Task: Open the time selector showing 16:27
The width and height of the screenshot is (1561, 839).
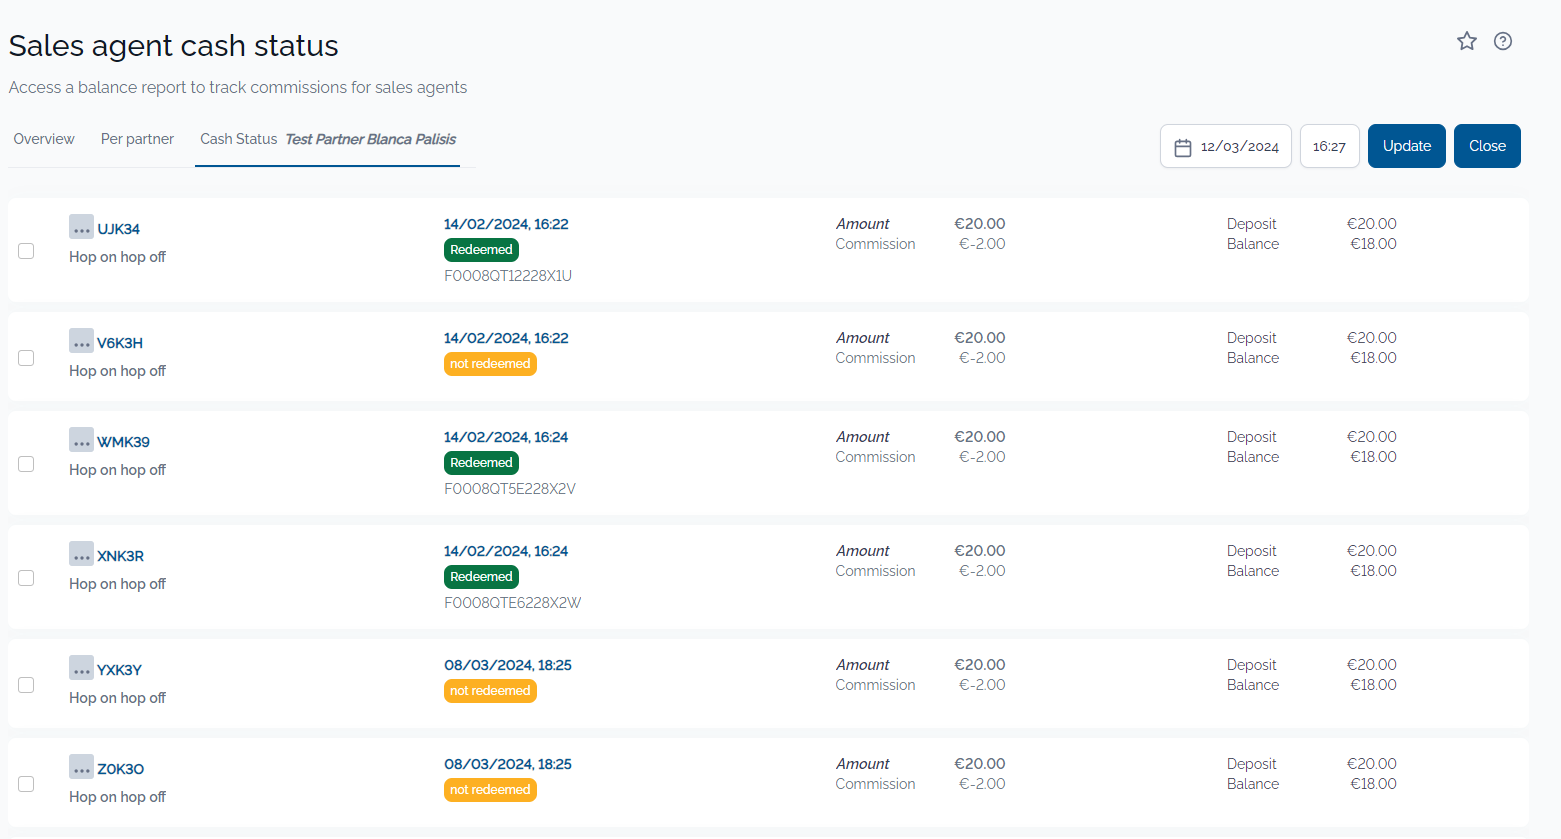Action: tap(1329, 145)
